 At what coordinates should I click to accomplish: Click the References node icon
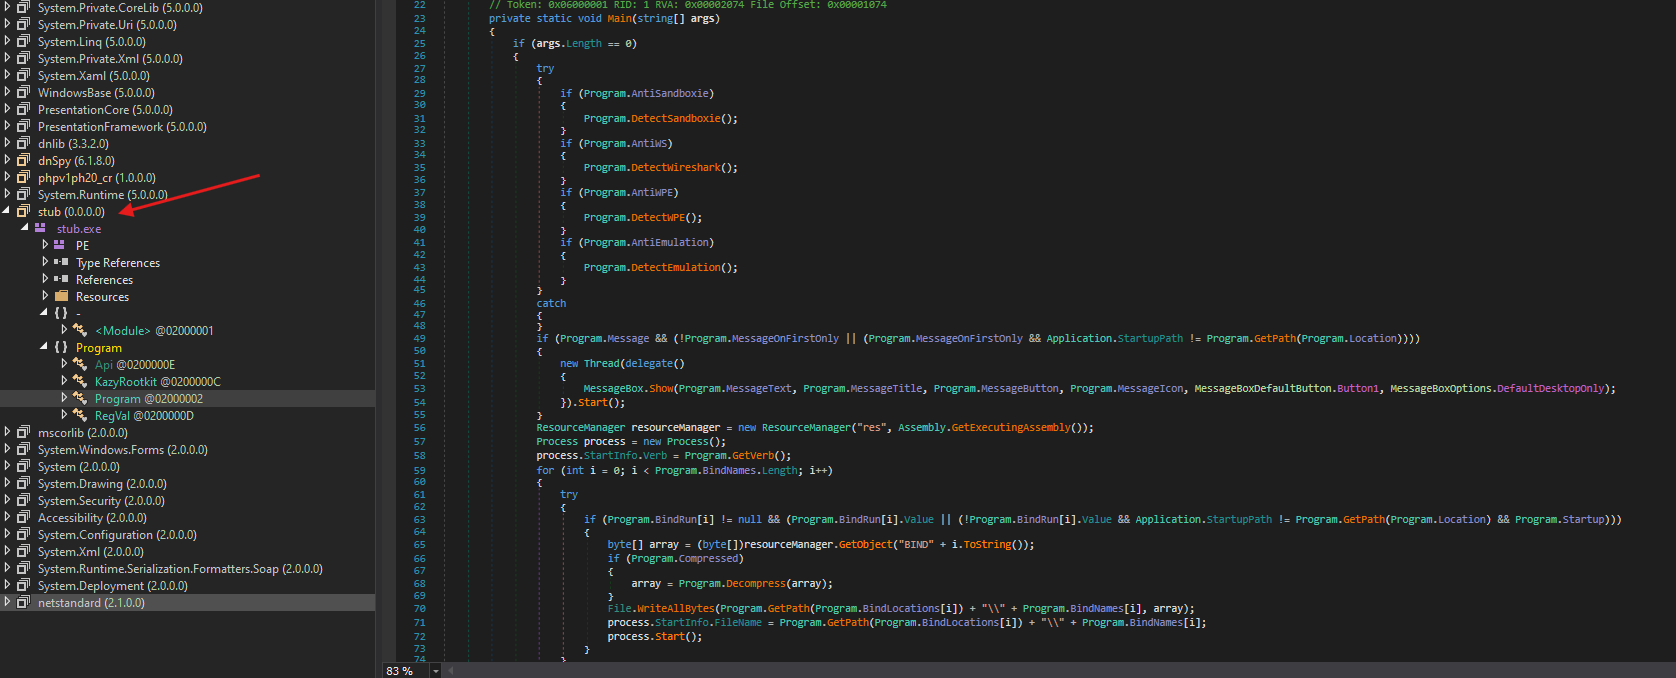[x=61, y=280]
